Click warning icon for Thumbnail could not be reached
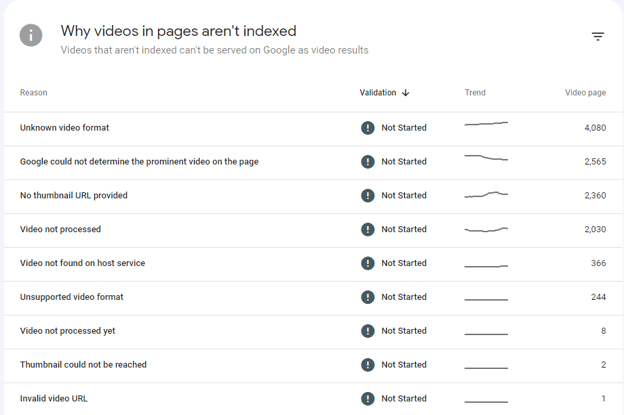 pos(368,365)
